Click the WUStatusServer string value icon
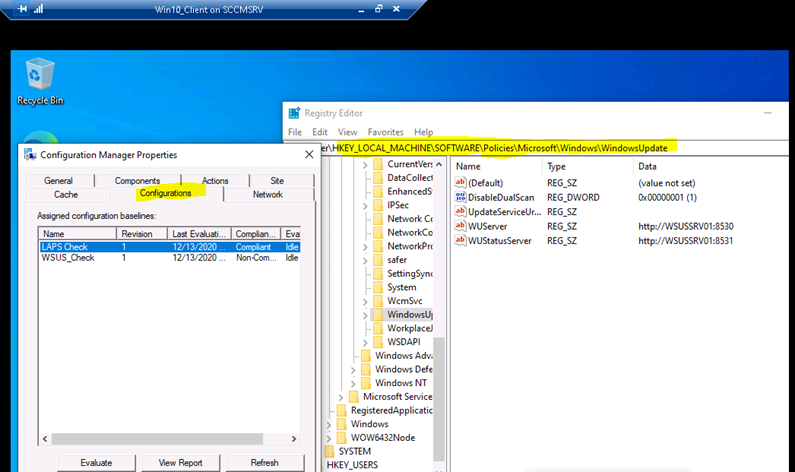 click(x=460, y=240)
